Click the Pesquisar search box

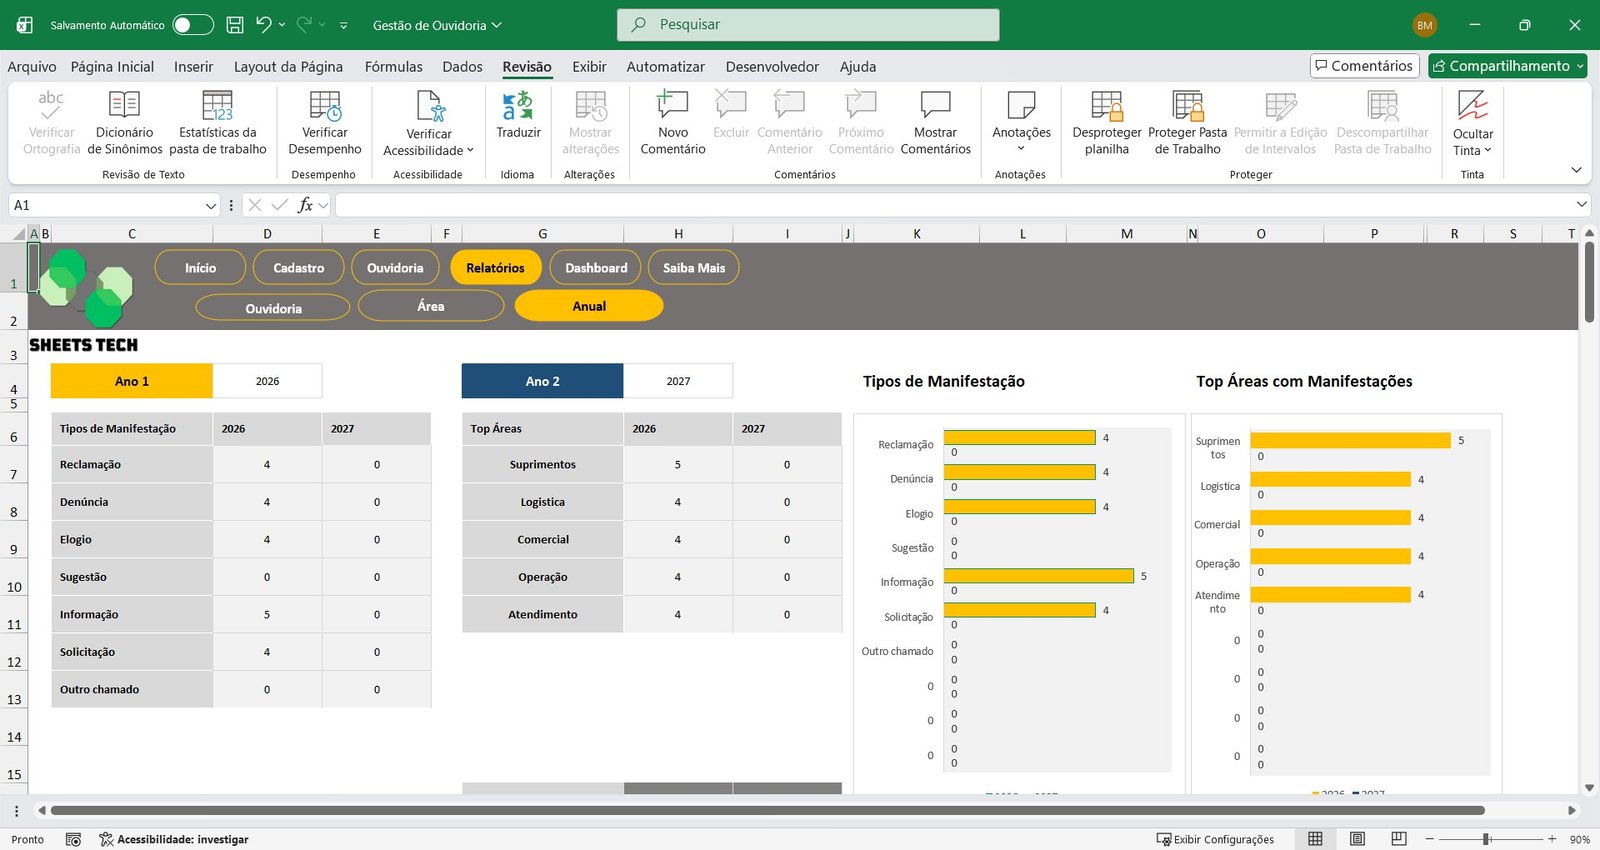coord(808,25)
